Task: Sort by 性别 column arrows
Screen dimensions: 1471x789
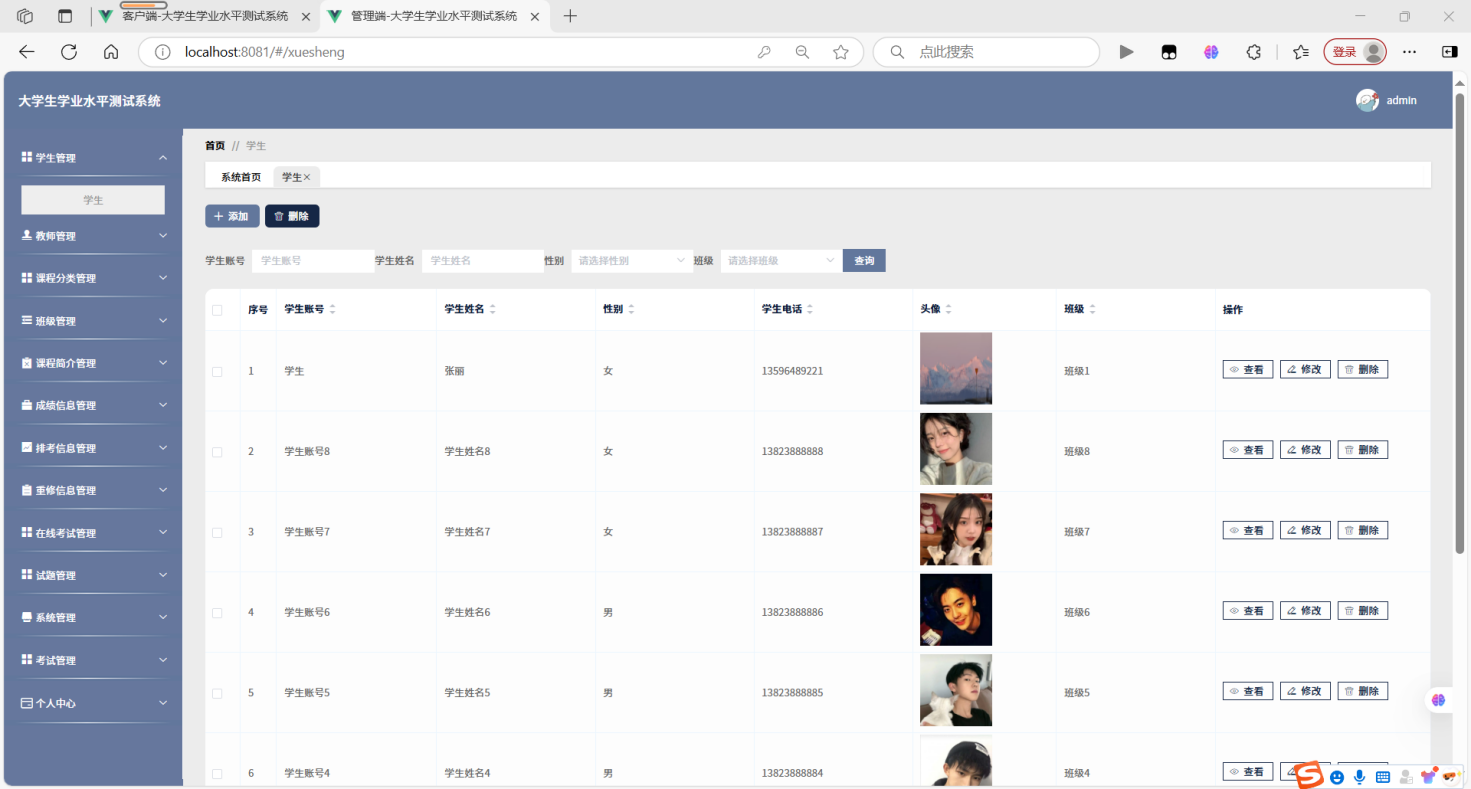Action: point(631,310)
